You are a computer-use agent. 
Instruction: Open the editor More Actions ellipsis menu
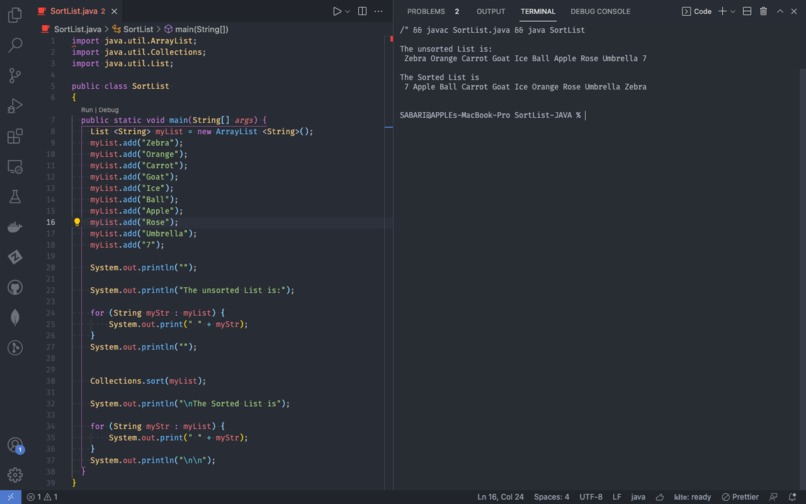pyautogui.click(x=378, y=11)
